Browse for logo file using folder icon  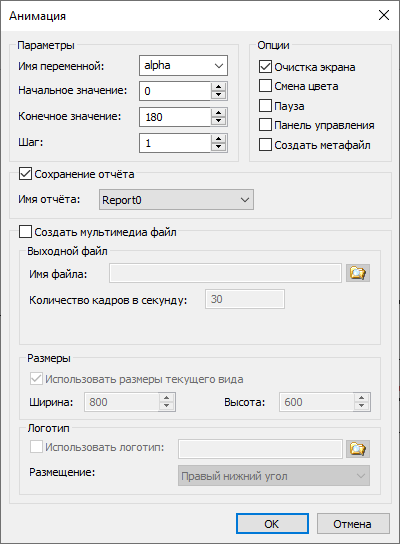(x=358, y=449)
